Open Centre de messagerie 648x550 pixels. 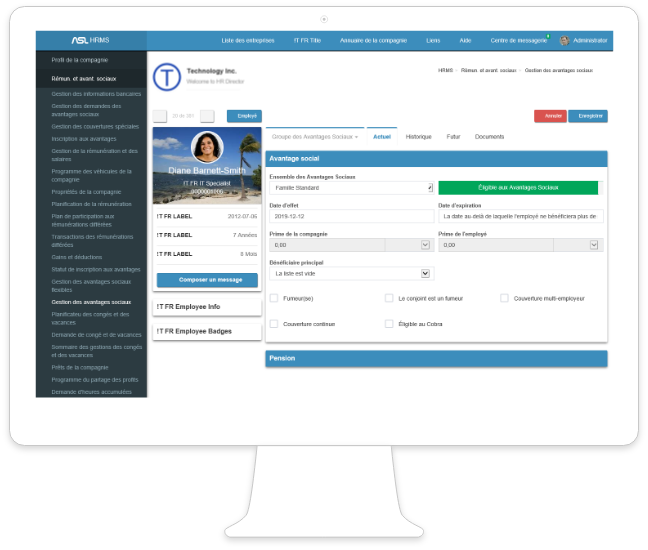coord(519,40)
